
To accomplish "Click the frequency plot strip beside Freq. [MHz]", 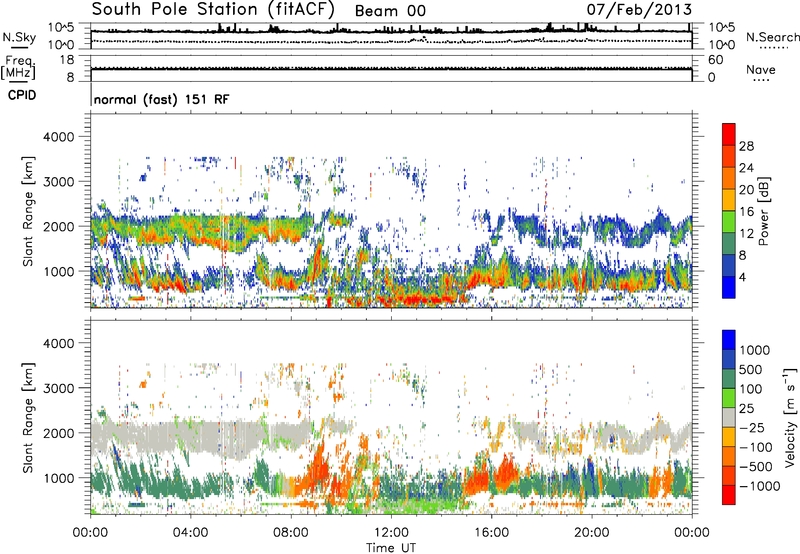I will 391,68.
